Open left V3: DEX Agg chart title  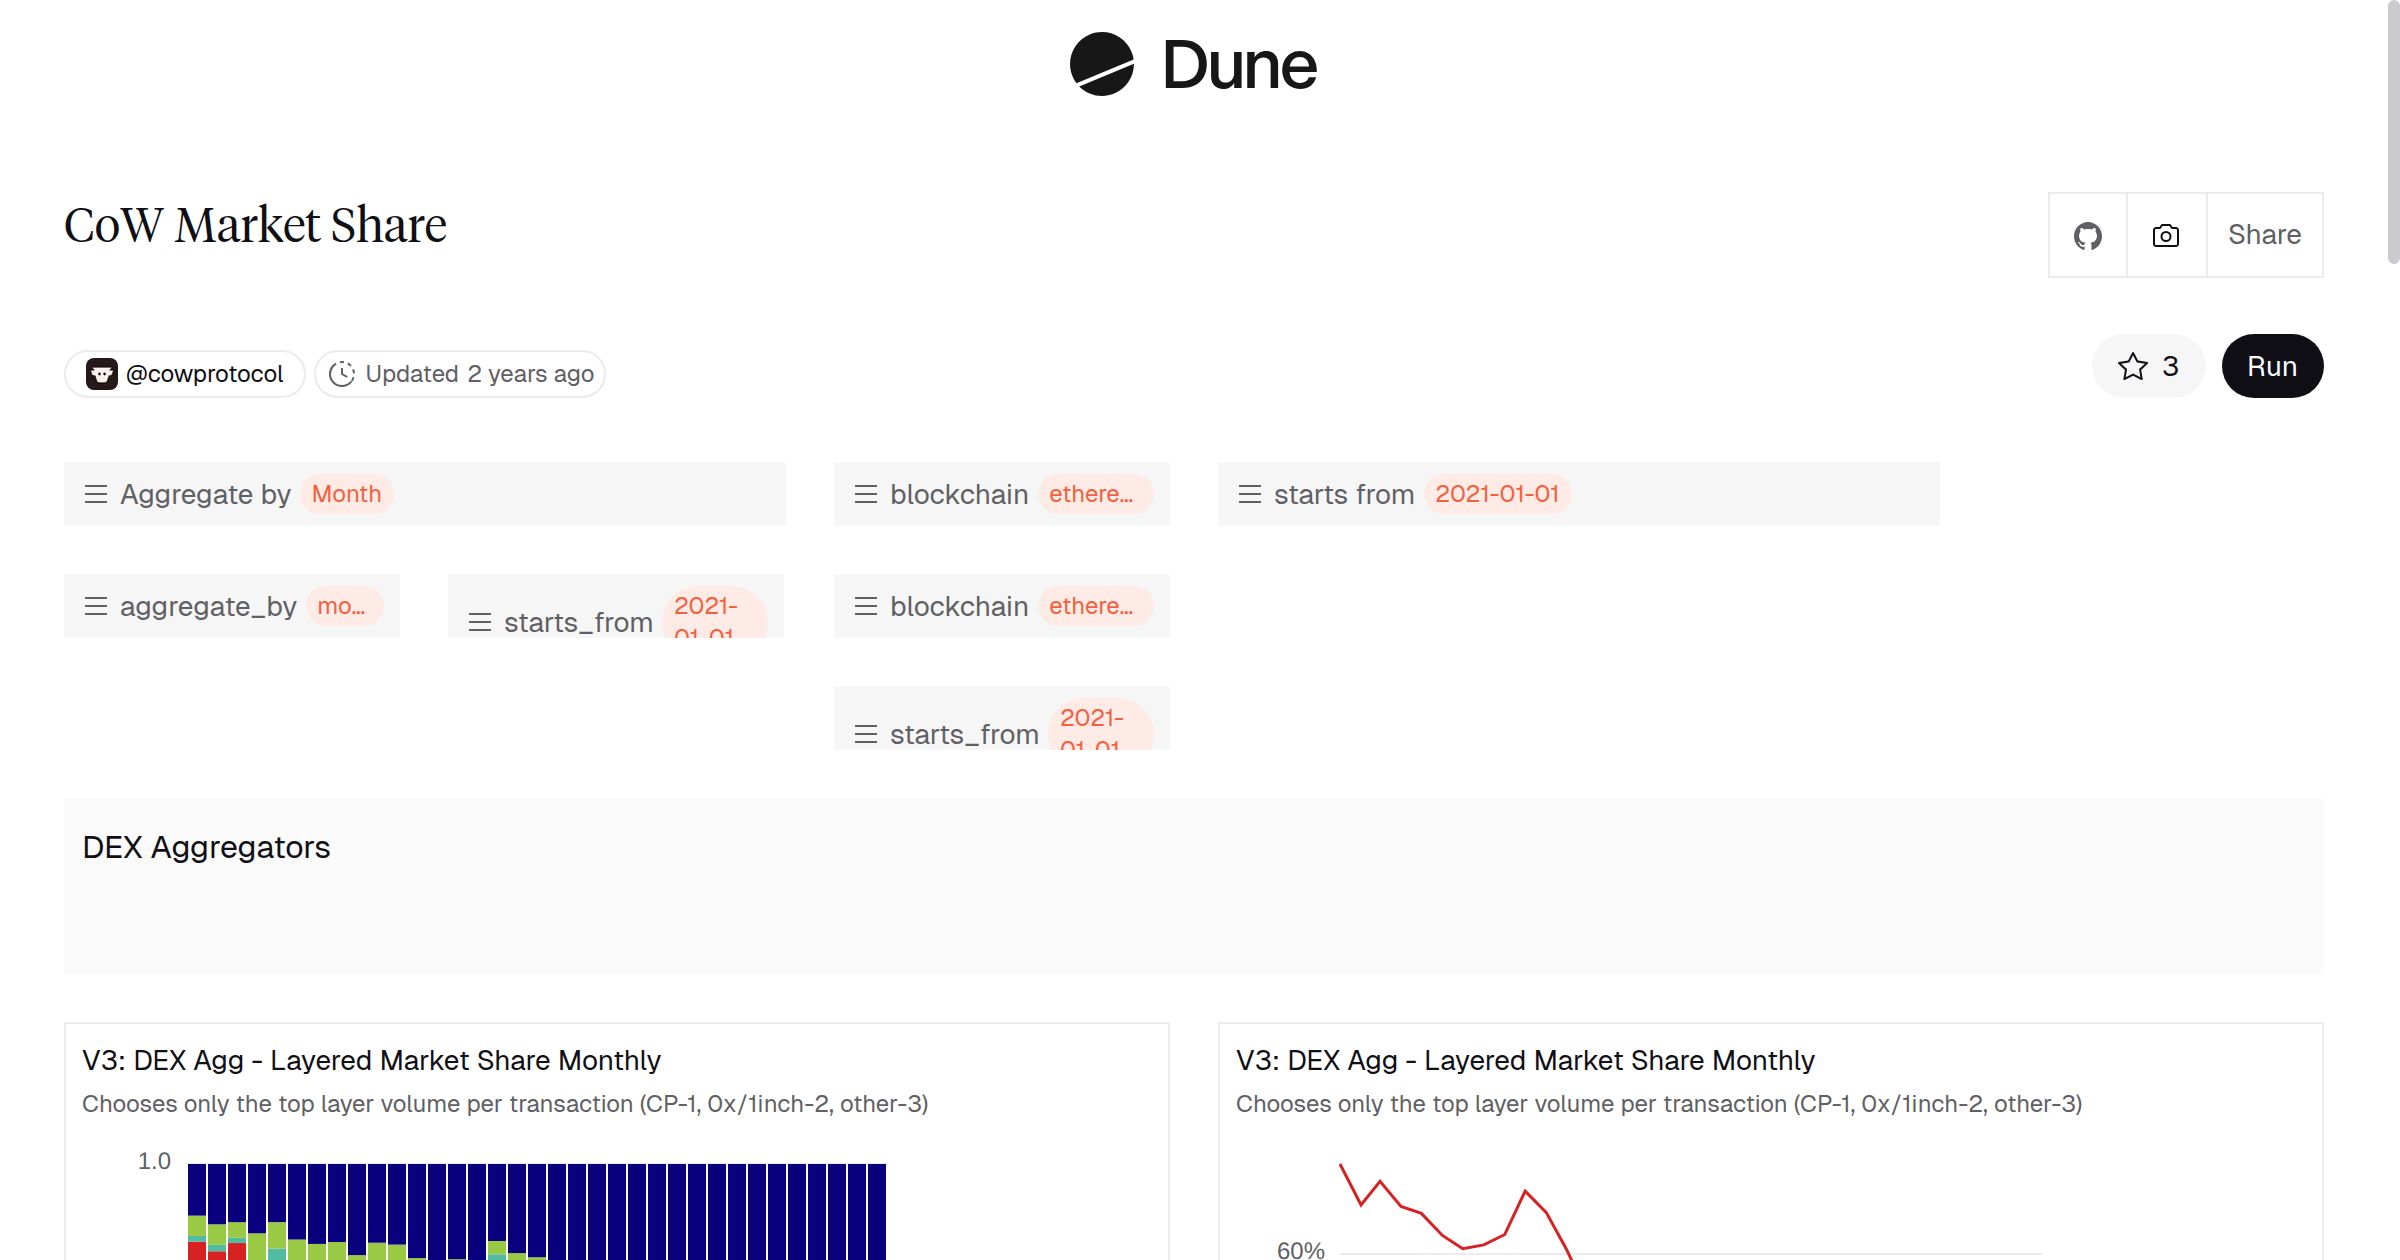(x=371, y=1060)
